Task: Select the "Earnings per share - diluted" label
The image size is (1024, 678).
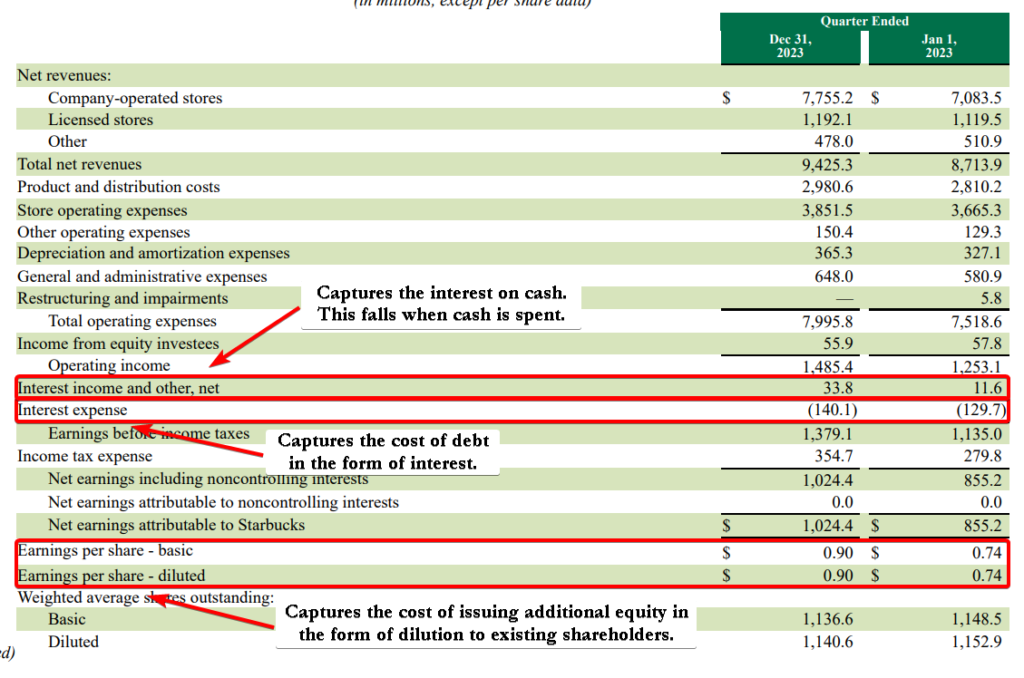Action: (x=111, y=575)
